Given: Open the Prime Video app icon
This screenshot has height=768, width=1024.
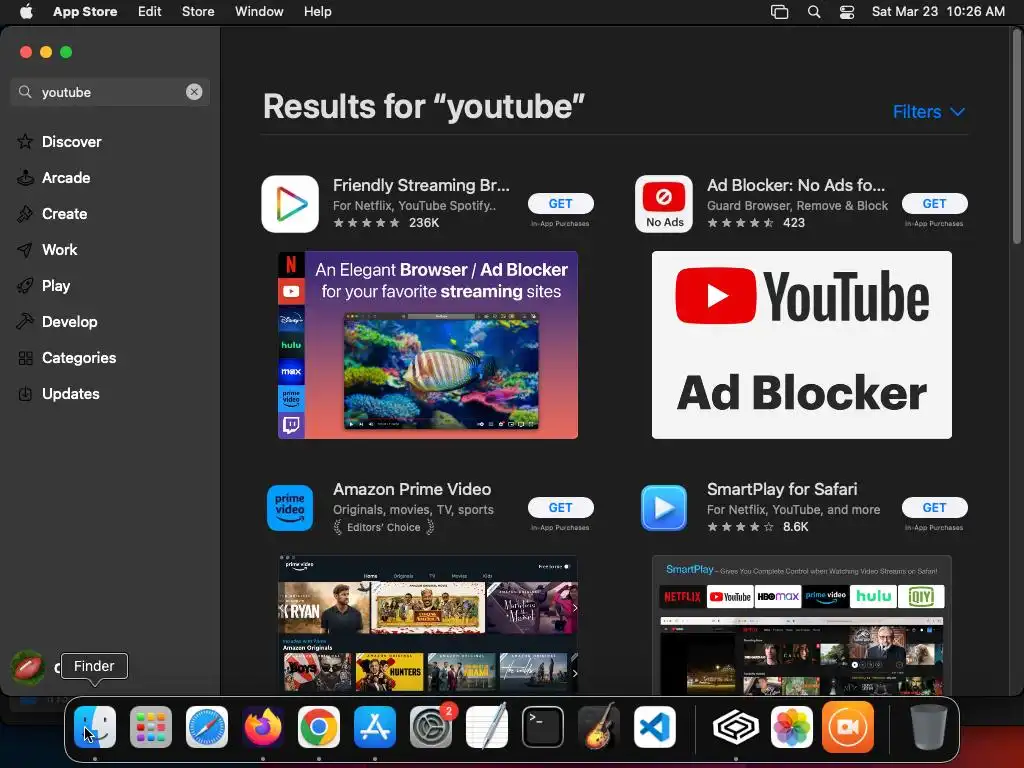Looking at the screenshot, I should (290, 507).
